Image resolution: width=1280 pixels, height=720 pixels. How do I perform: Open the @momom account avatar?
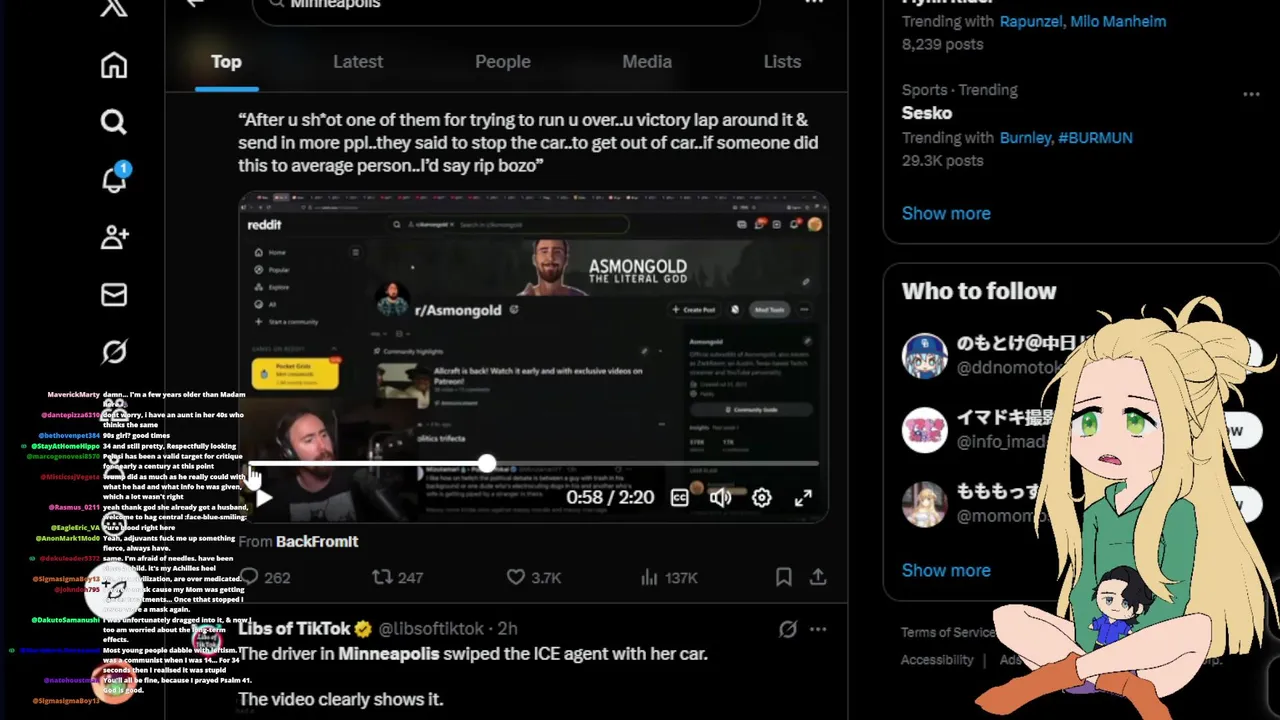(x=925, y=505)
